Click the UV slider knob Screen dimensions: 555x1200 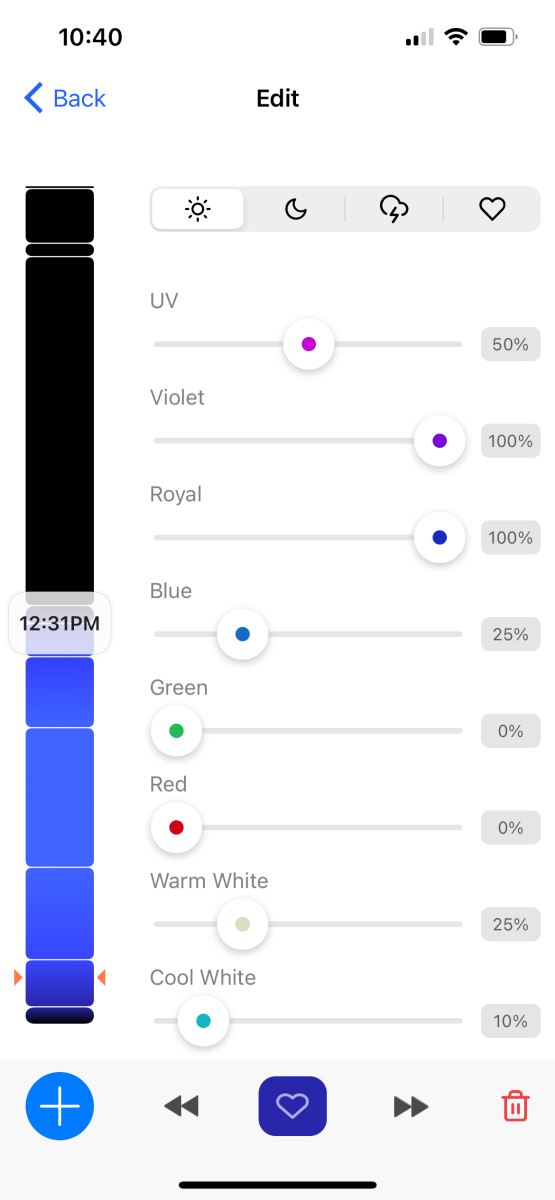tap(308, 344)
